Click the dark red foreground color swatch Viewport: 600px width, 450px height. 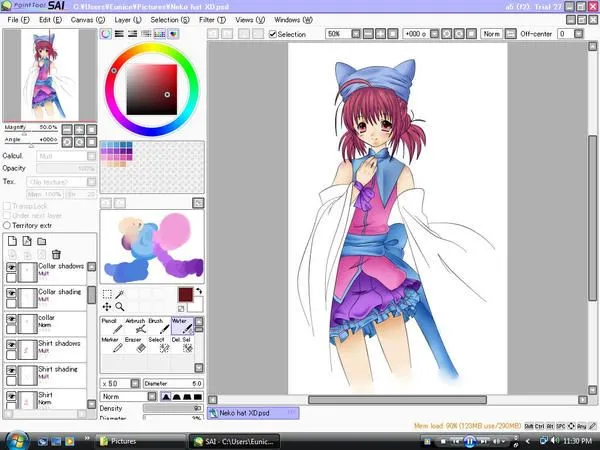184,295
